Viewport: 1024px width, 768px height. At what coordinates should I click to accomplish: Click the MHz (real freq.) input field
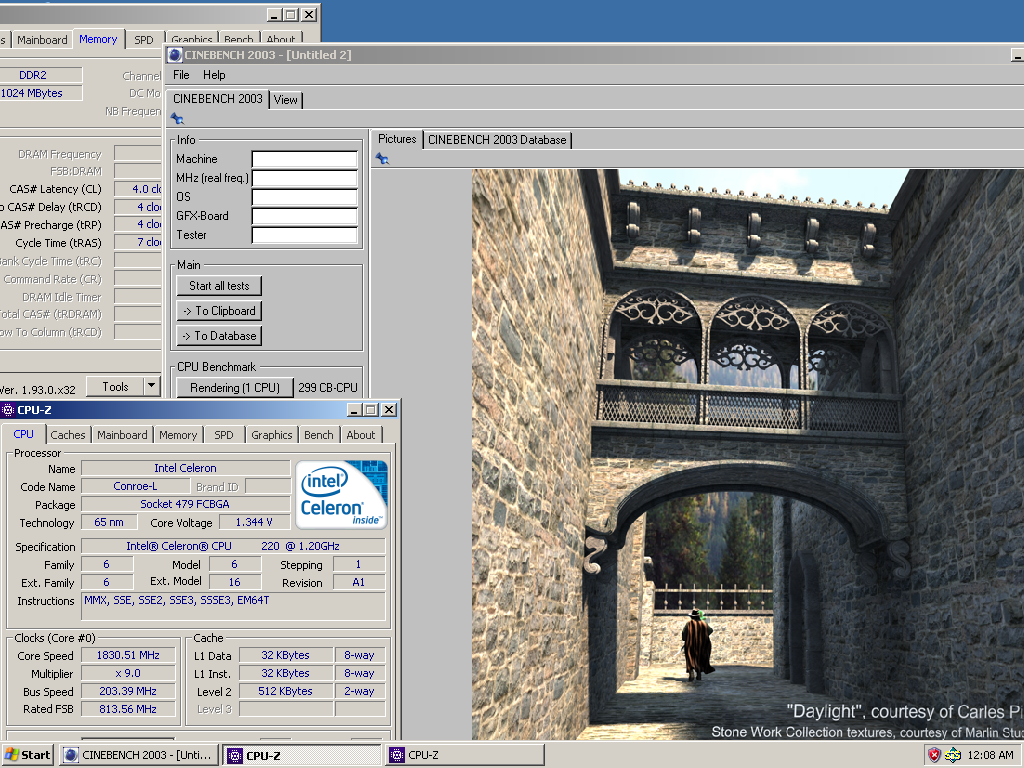click(x=304, y=178)
